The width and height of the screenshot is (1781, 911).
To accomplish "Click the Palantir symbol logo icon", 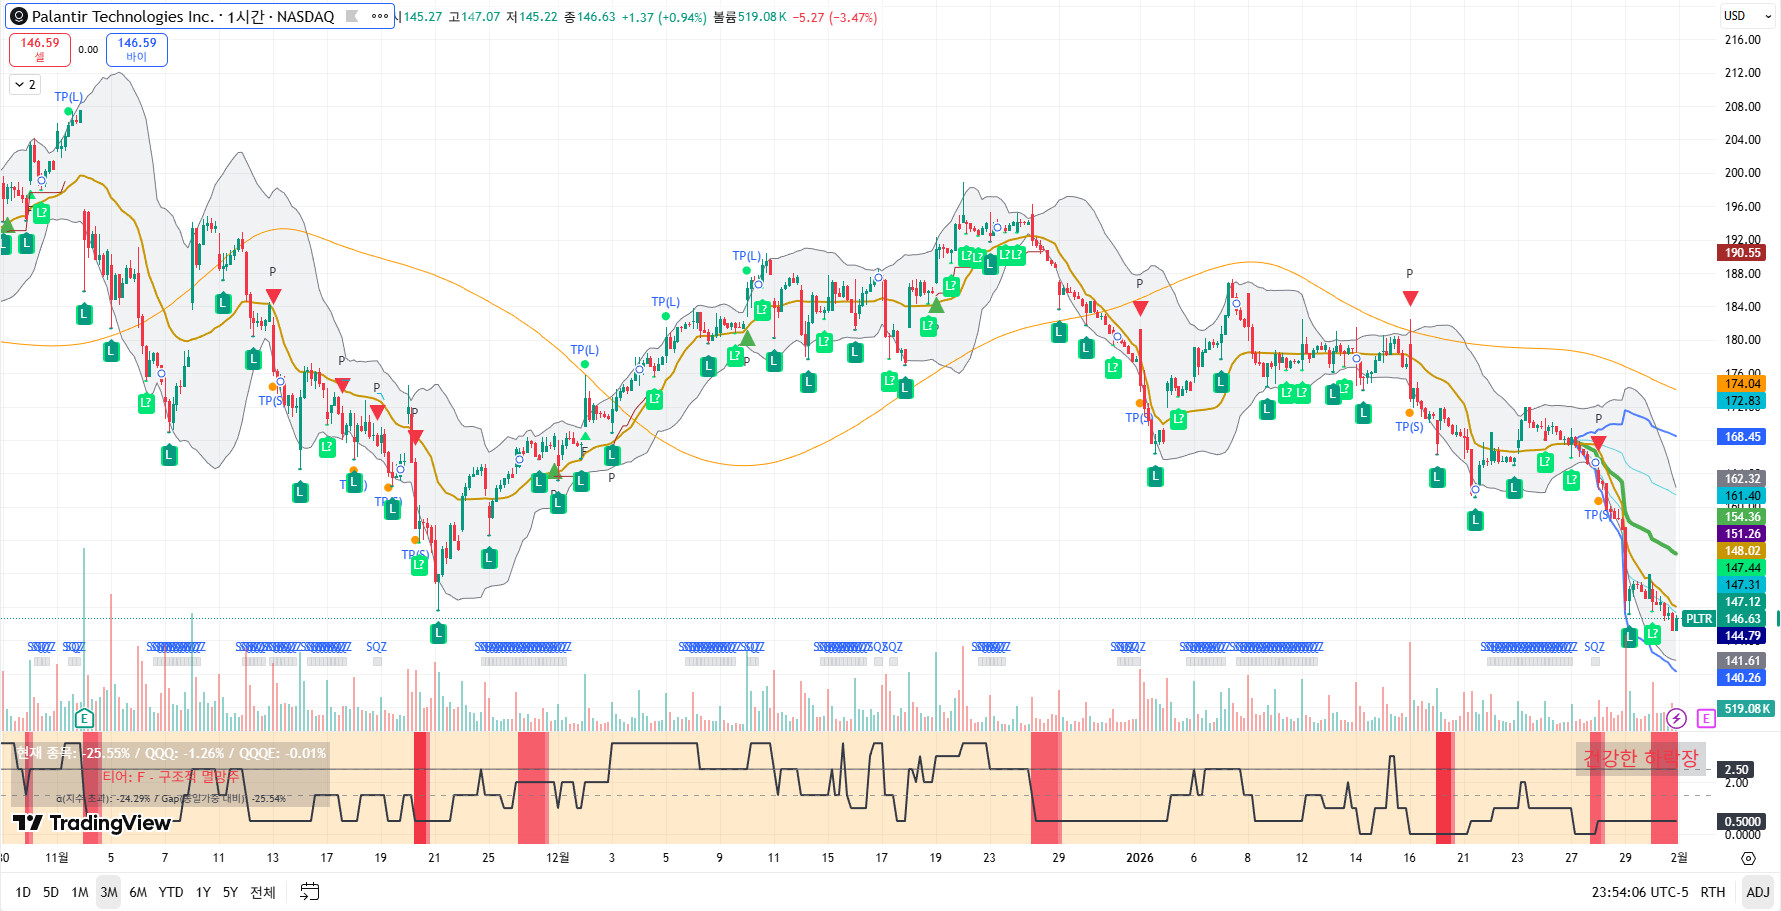I will (18, 16).
